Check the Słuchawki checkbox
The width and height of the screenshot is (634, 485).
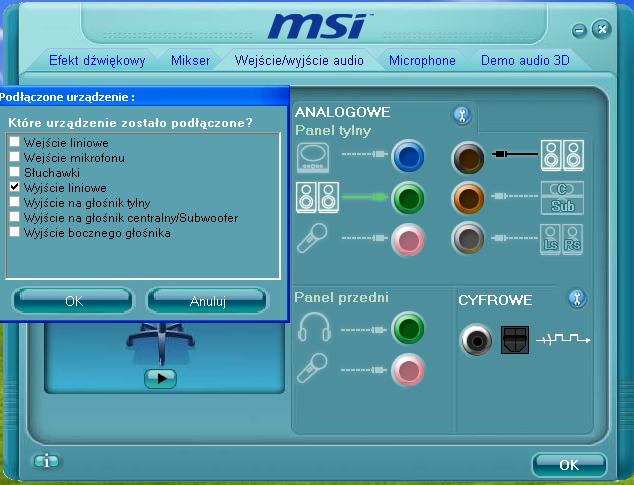tap(15, 172)
